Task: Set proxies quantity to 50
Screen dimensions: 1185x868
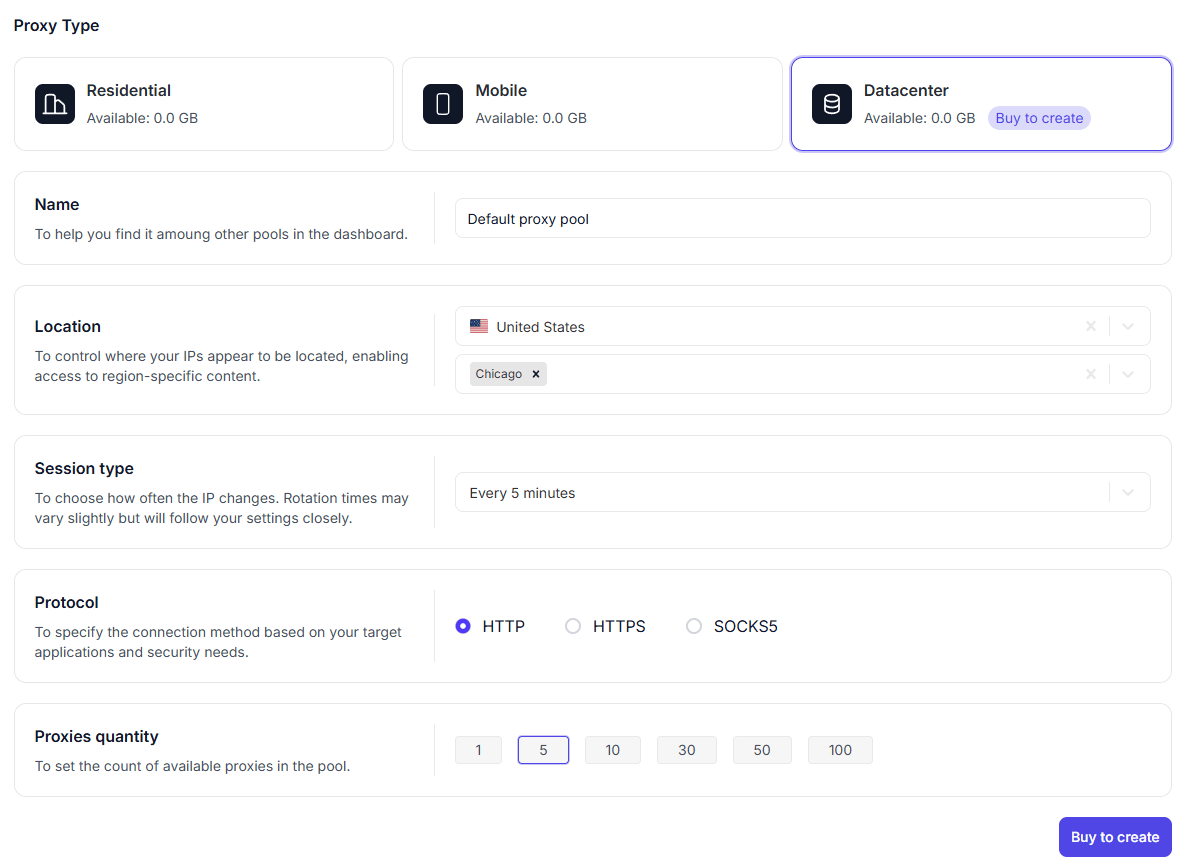Action: click(762, 750)
